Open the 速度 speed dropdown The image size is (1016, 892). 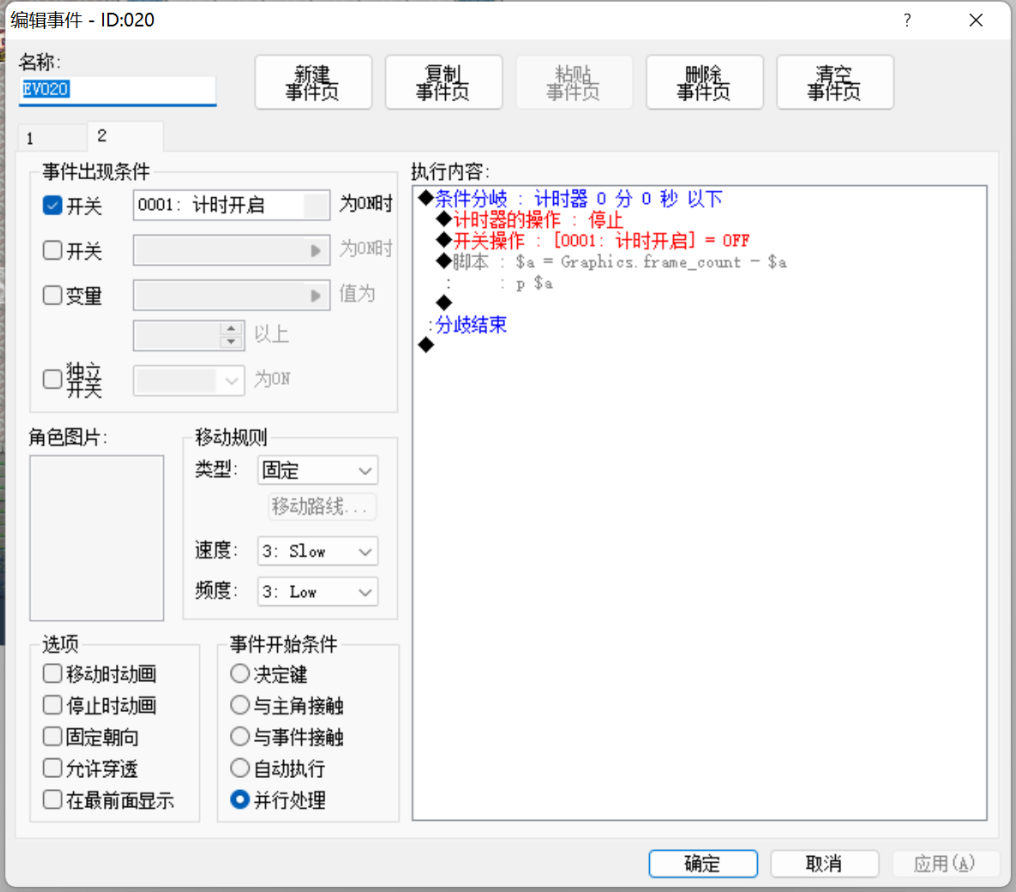click(x=318, y=551)
